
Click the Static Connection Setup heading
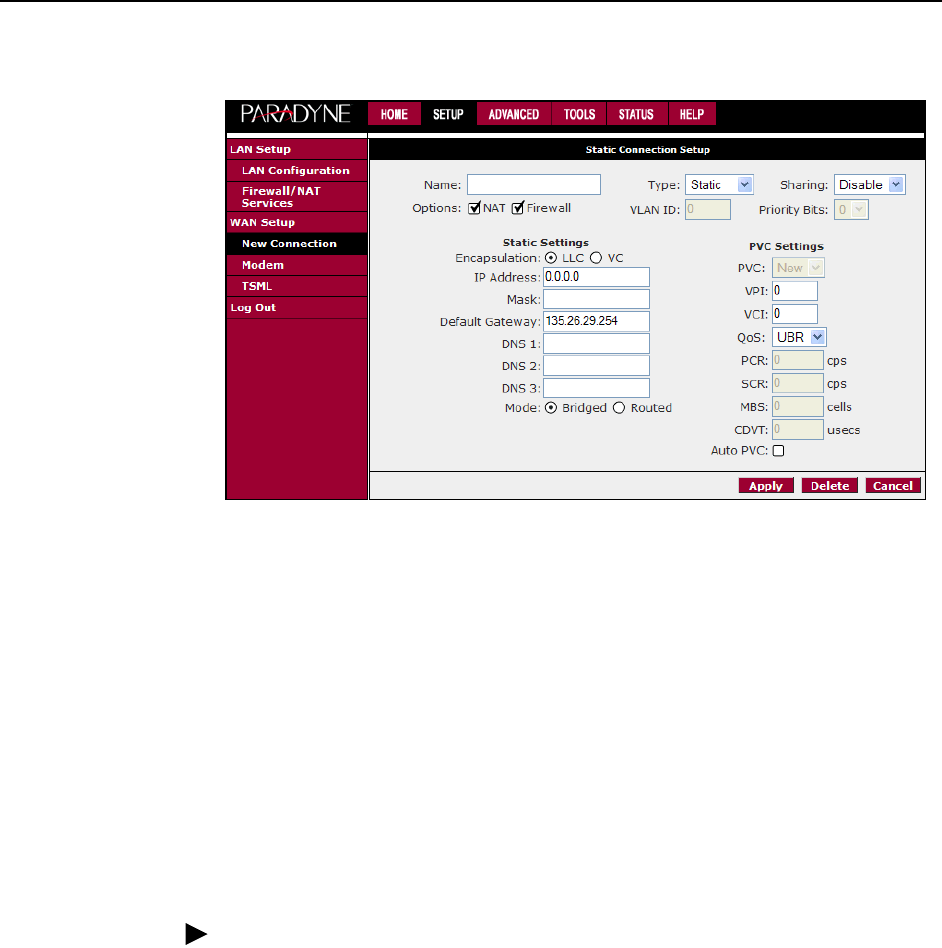click(648, 150)
